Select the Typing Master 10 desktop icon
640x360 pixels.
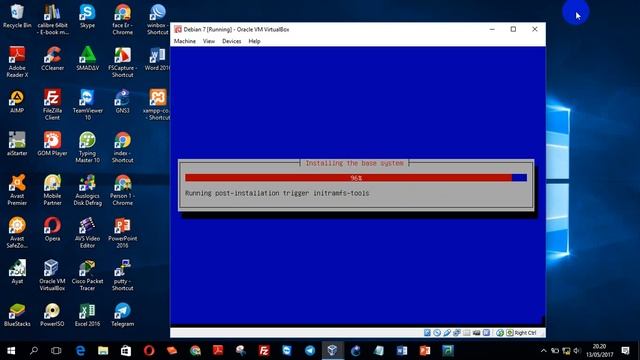point(87,147)
